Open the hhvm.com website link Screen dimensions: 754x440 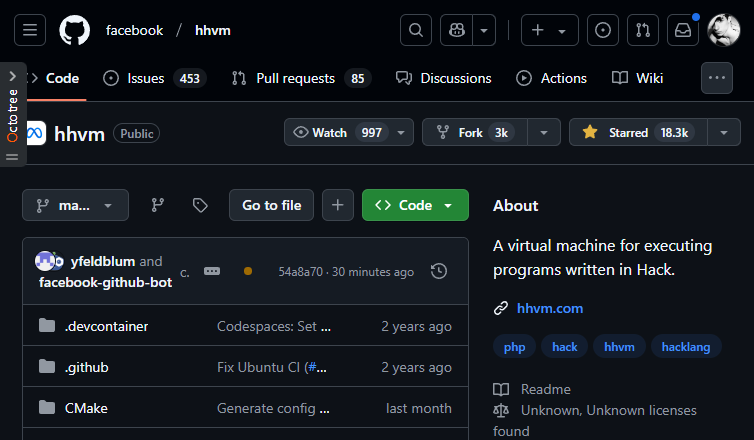pyautogui.click(x=549, y=308)
